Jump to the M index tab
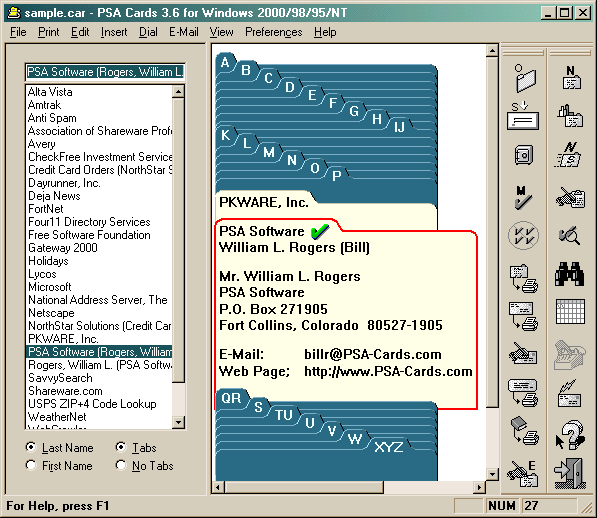This screenshot has width=597, height=518. click(x=269, y=152)
